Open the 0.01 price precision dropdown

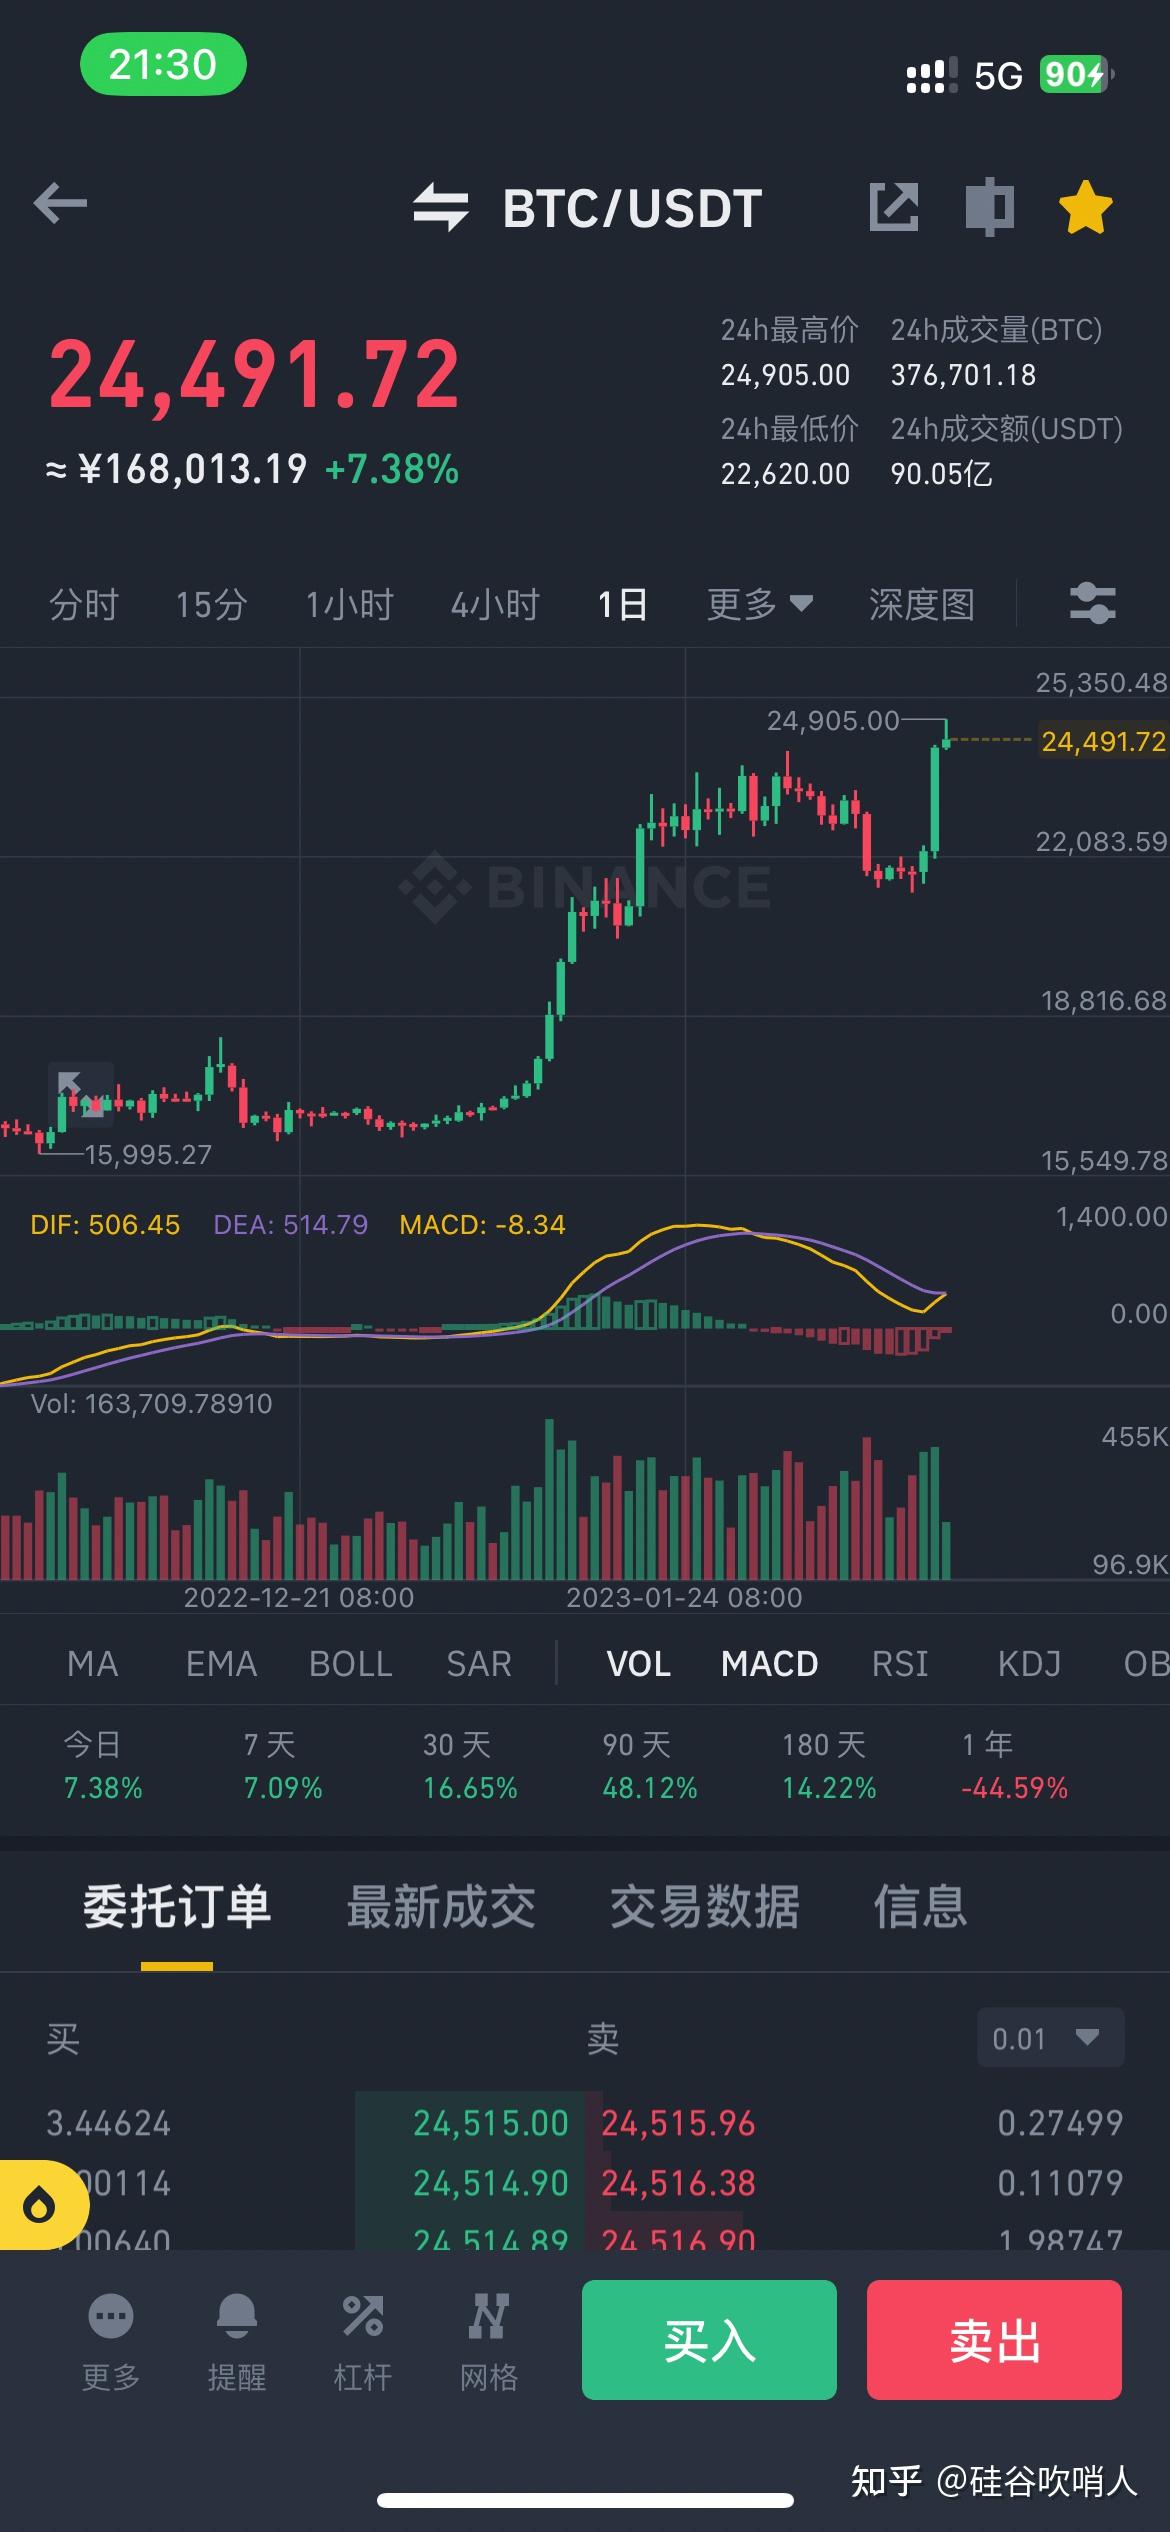(1049, 2038)
